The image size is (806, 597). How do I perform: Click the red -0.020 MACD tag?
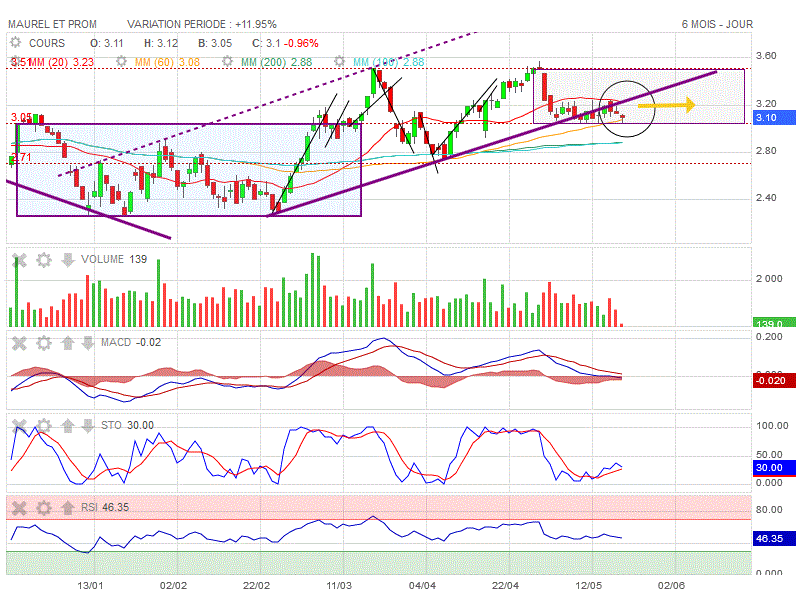[774, 381]
